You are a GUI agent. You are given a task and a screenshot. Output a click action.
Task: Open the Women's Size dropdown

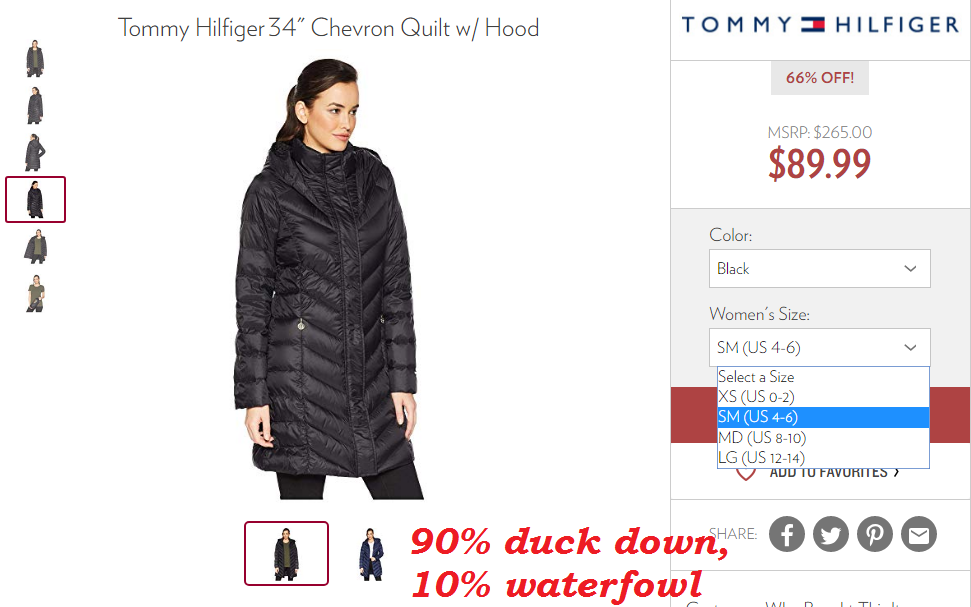[x=819, y=347]
